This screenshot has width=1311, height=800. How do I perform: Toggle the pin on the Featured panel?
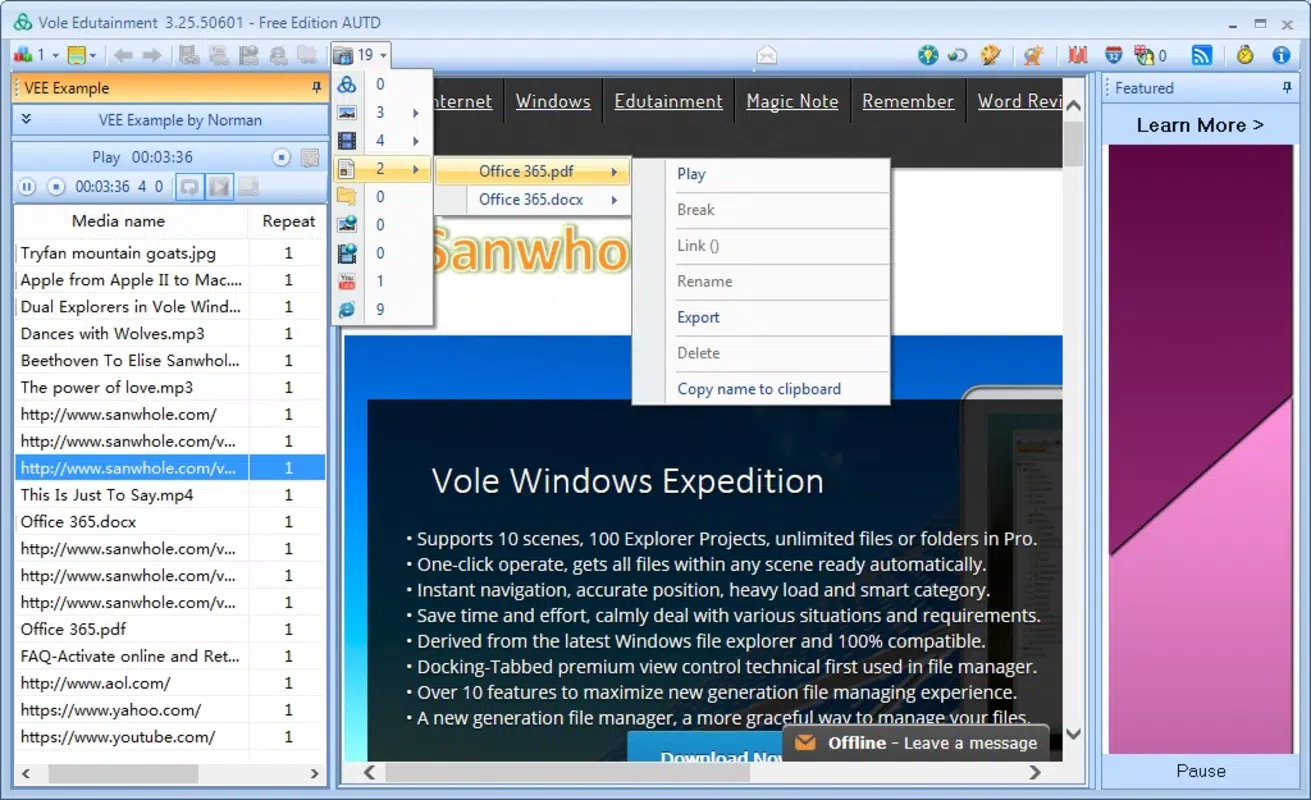pos(1287,88)
